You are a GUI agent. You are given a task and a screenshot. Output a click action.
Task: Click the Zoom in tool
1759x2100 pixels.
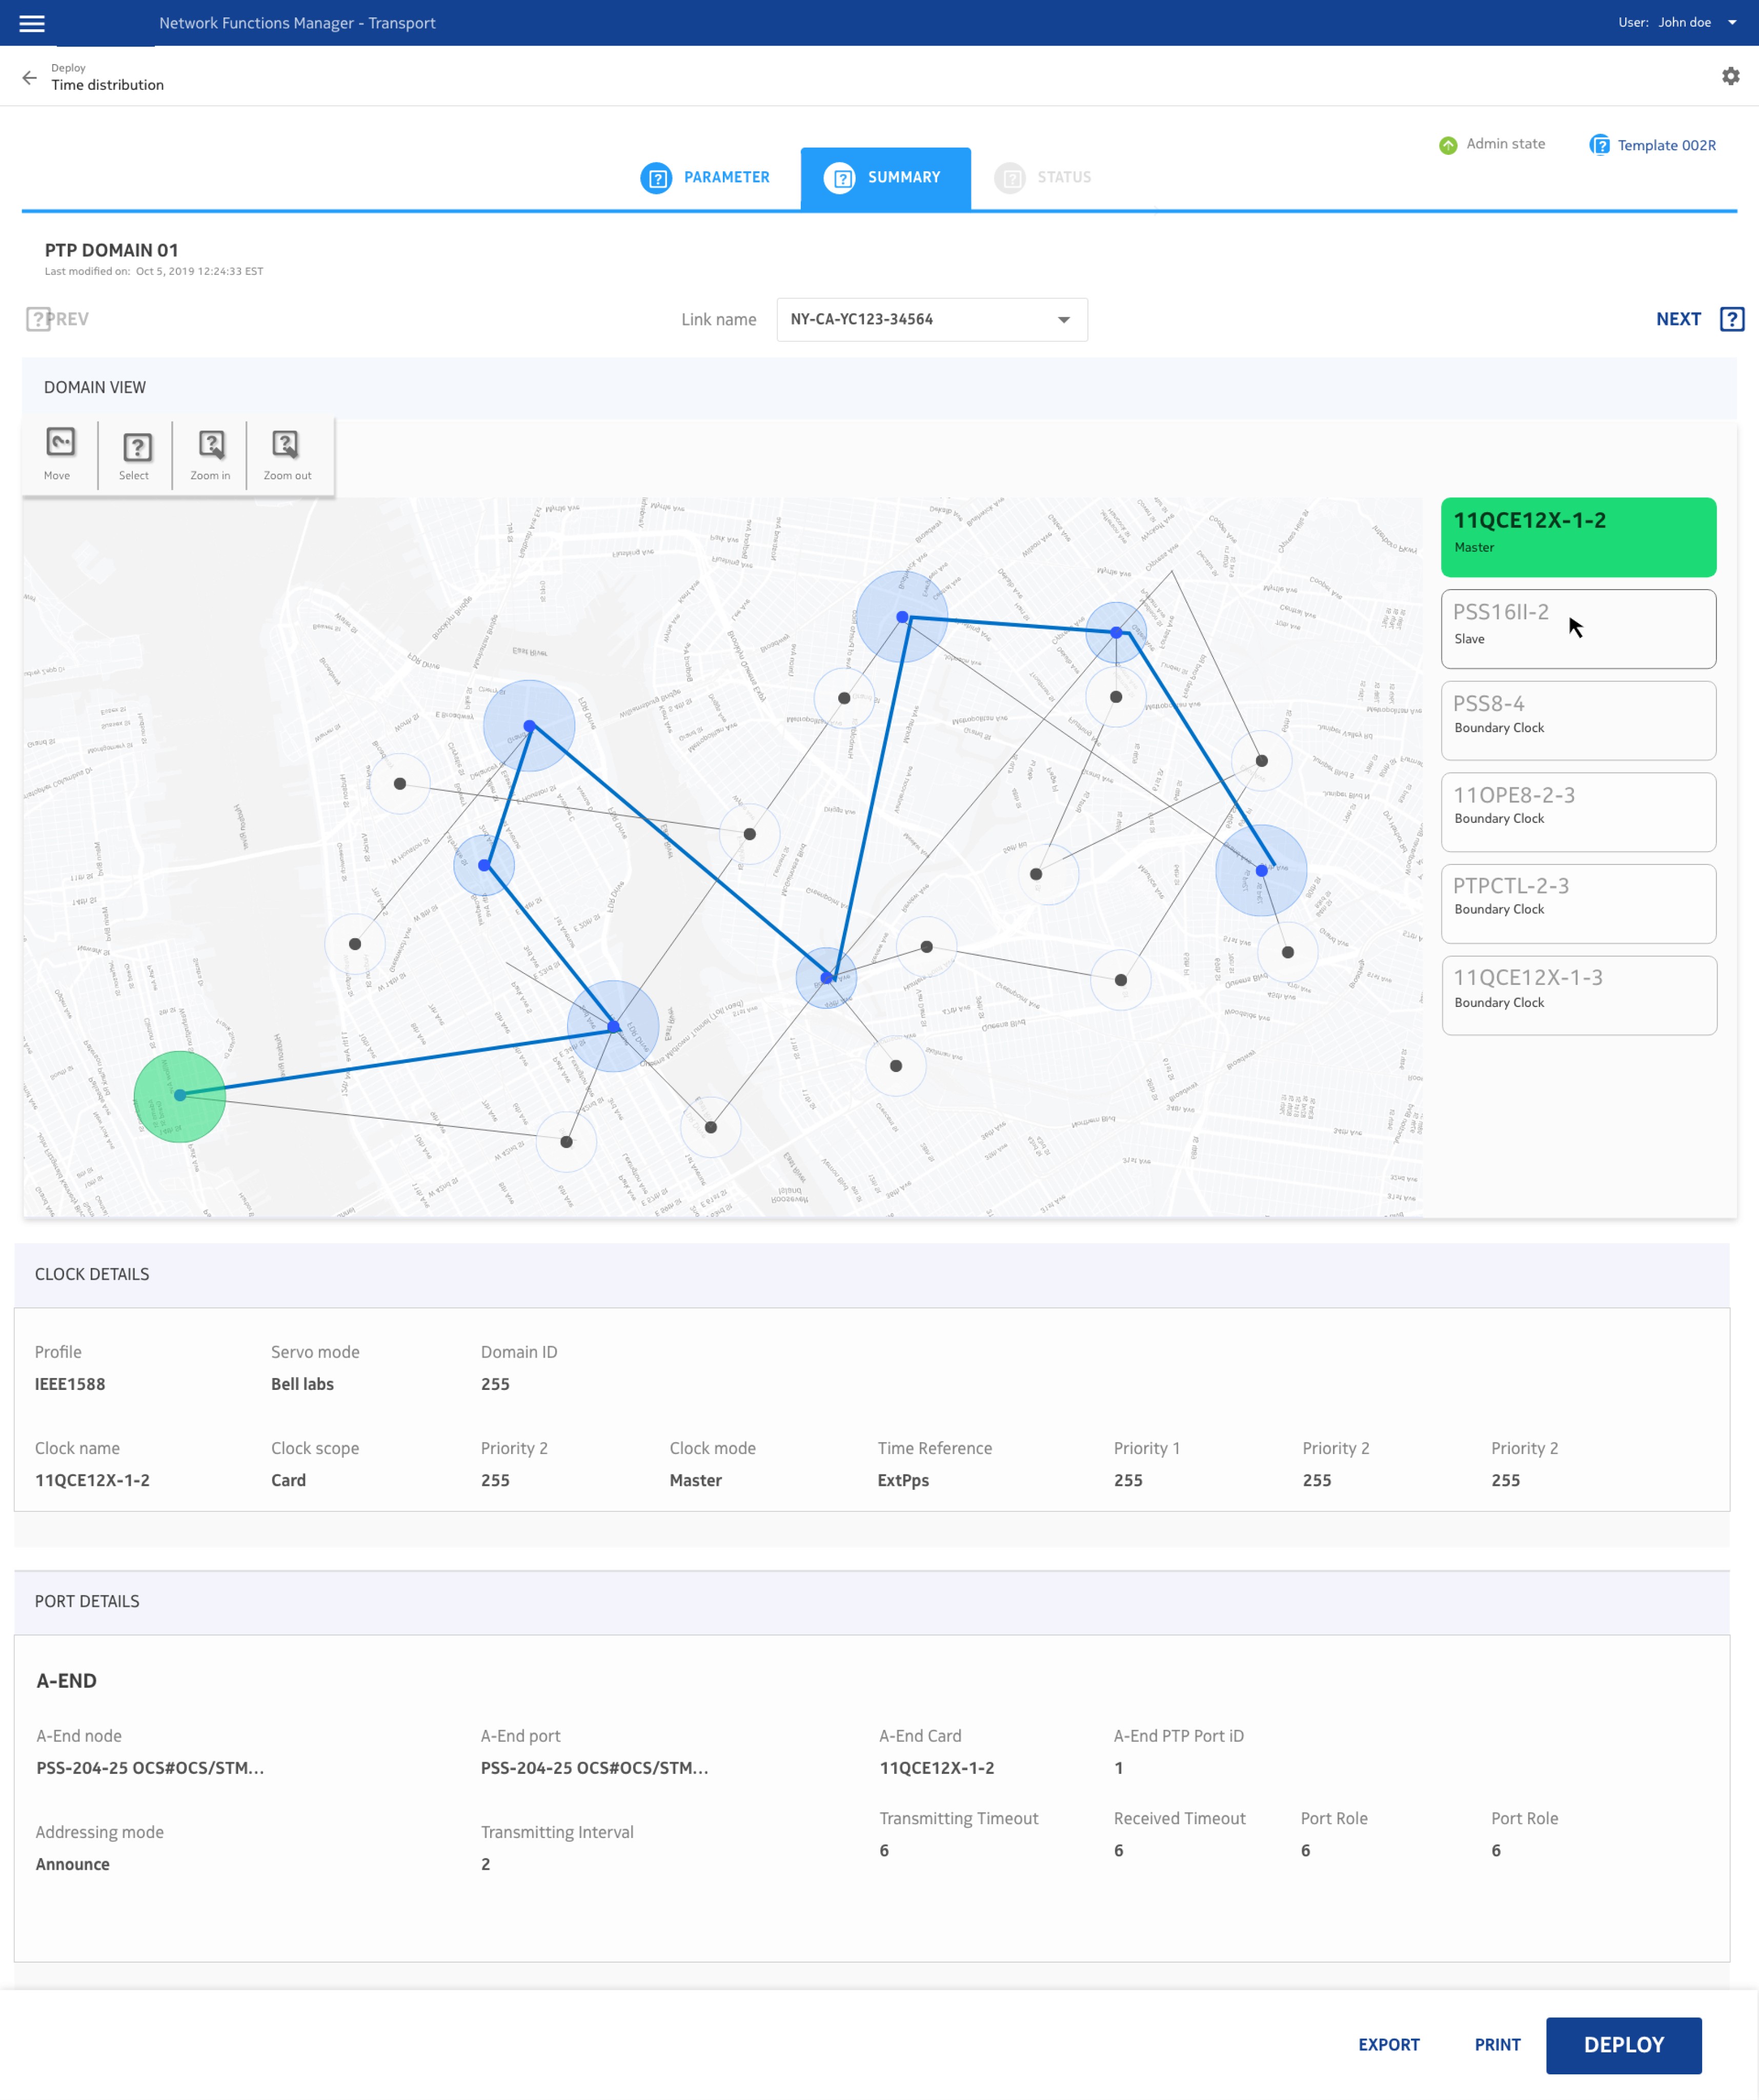(210, 455)
